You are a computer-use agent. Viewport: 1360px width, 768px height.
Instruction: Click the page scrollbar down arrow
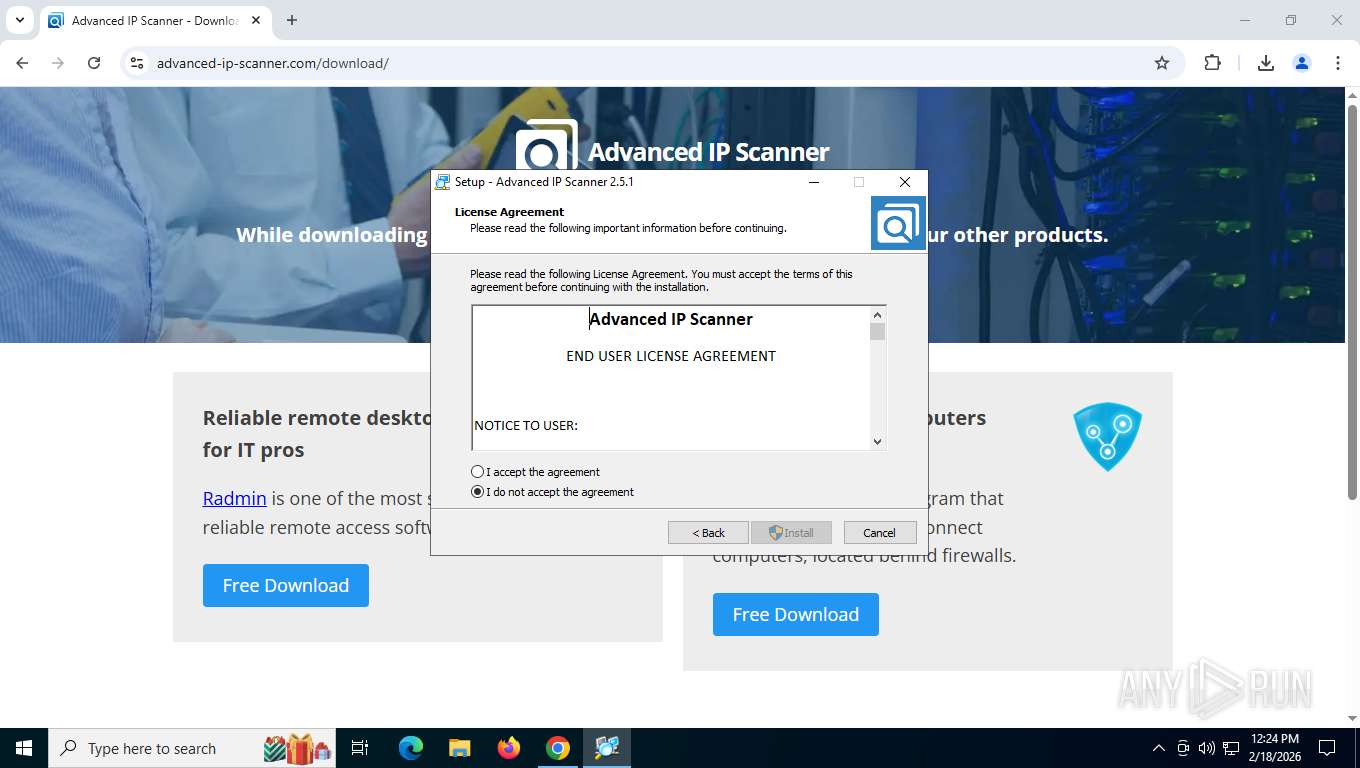point(1352,718)
